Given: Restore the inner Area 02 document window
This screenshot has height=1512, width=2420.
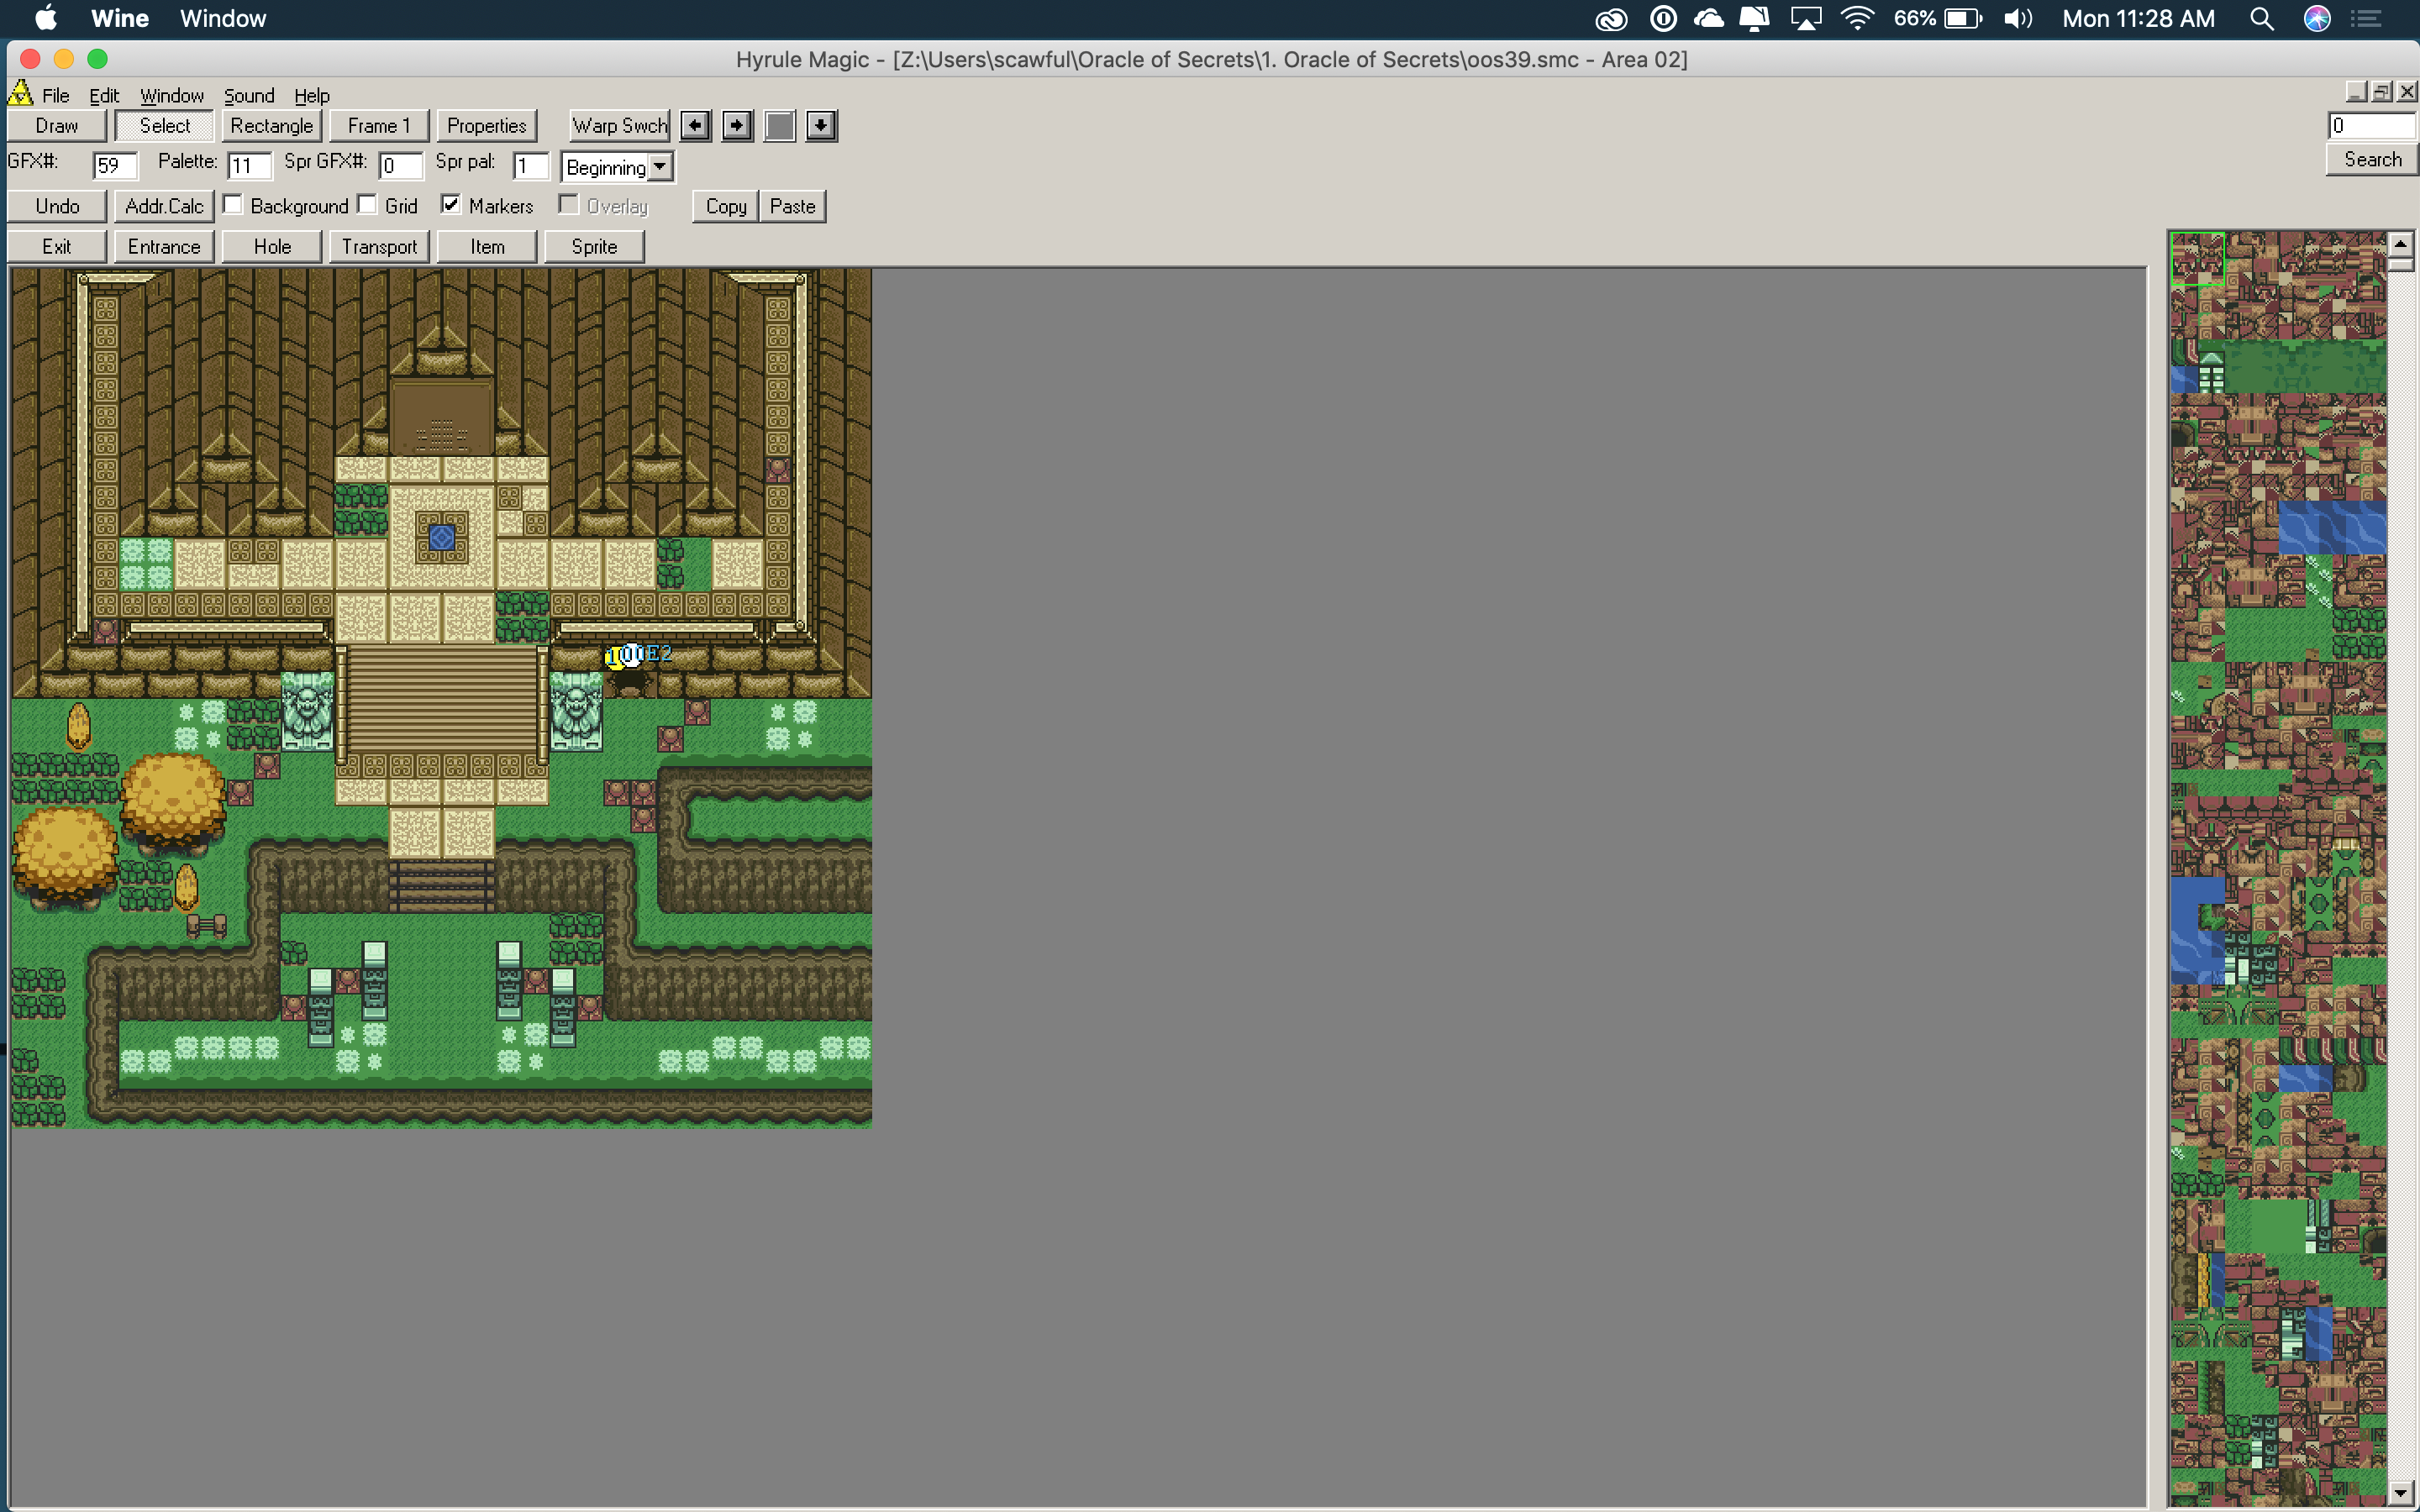Looking at the screenshot, I should 2382,92.
